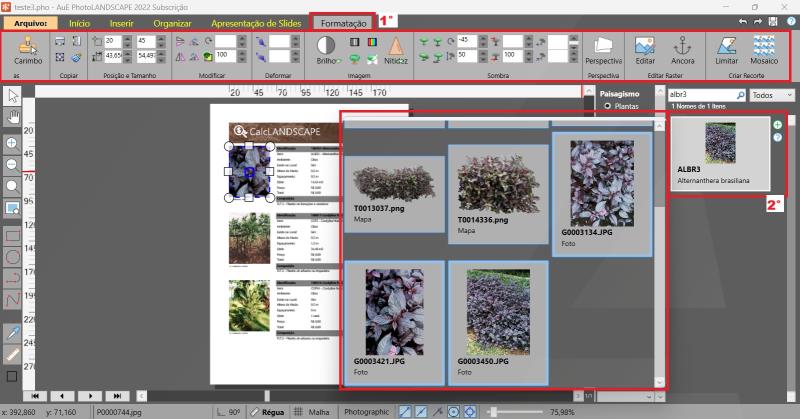Click the width field showing 43,65
800x419 pixels.
pyautogui.click(x=113, y=55)
